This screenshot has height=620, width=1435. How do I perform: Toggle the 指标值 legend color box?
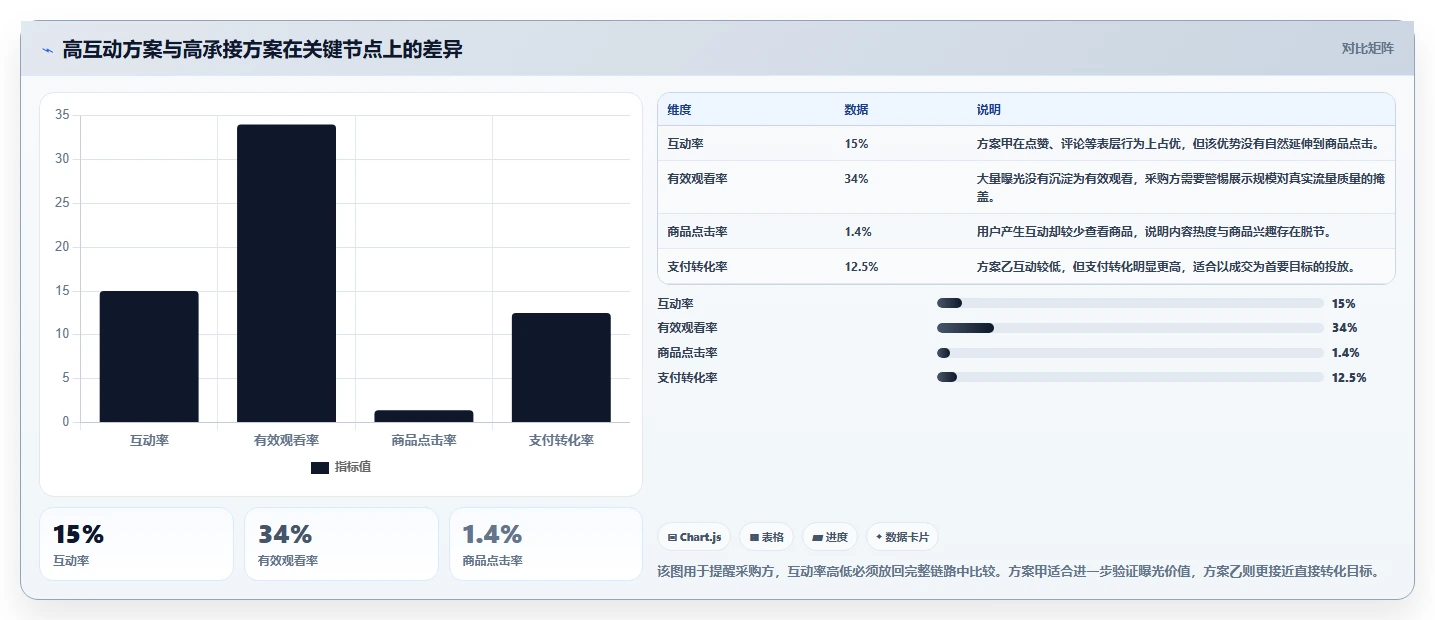(320, 467)
